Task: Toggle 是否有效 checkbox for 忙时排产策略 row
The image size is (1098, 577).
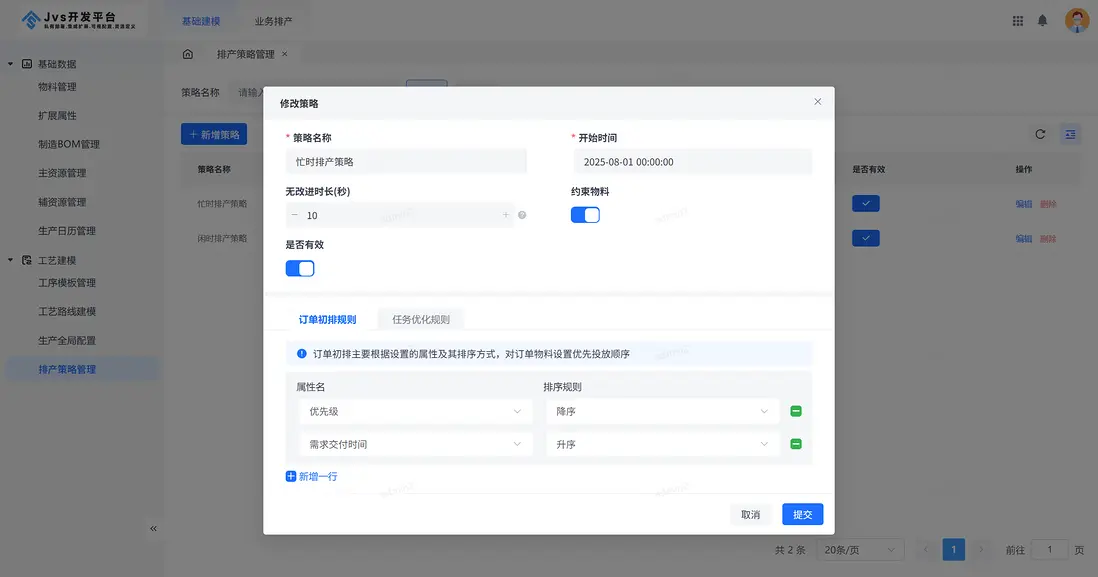Action: pyautogui.click(x=866, y=204)
